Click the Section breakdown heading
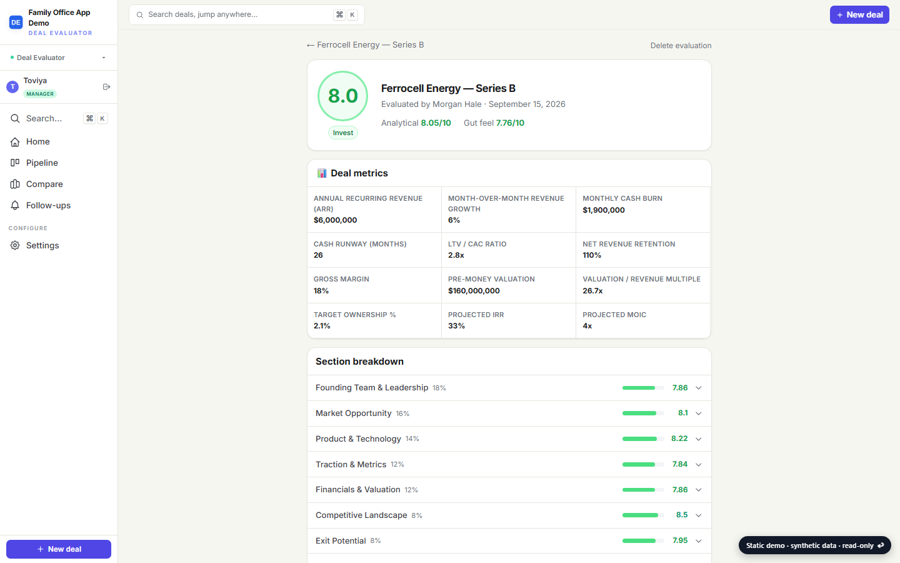Image resolution: width=900 pixels, height=563 pixels. click(359, 362)
